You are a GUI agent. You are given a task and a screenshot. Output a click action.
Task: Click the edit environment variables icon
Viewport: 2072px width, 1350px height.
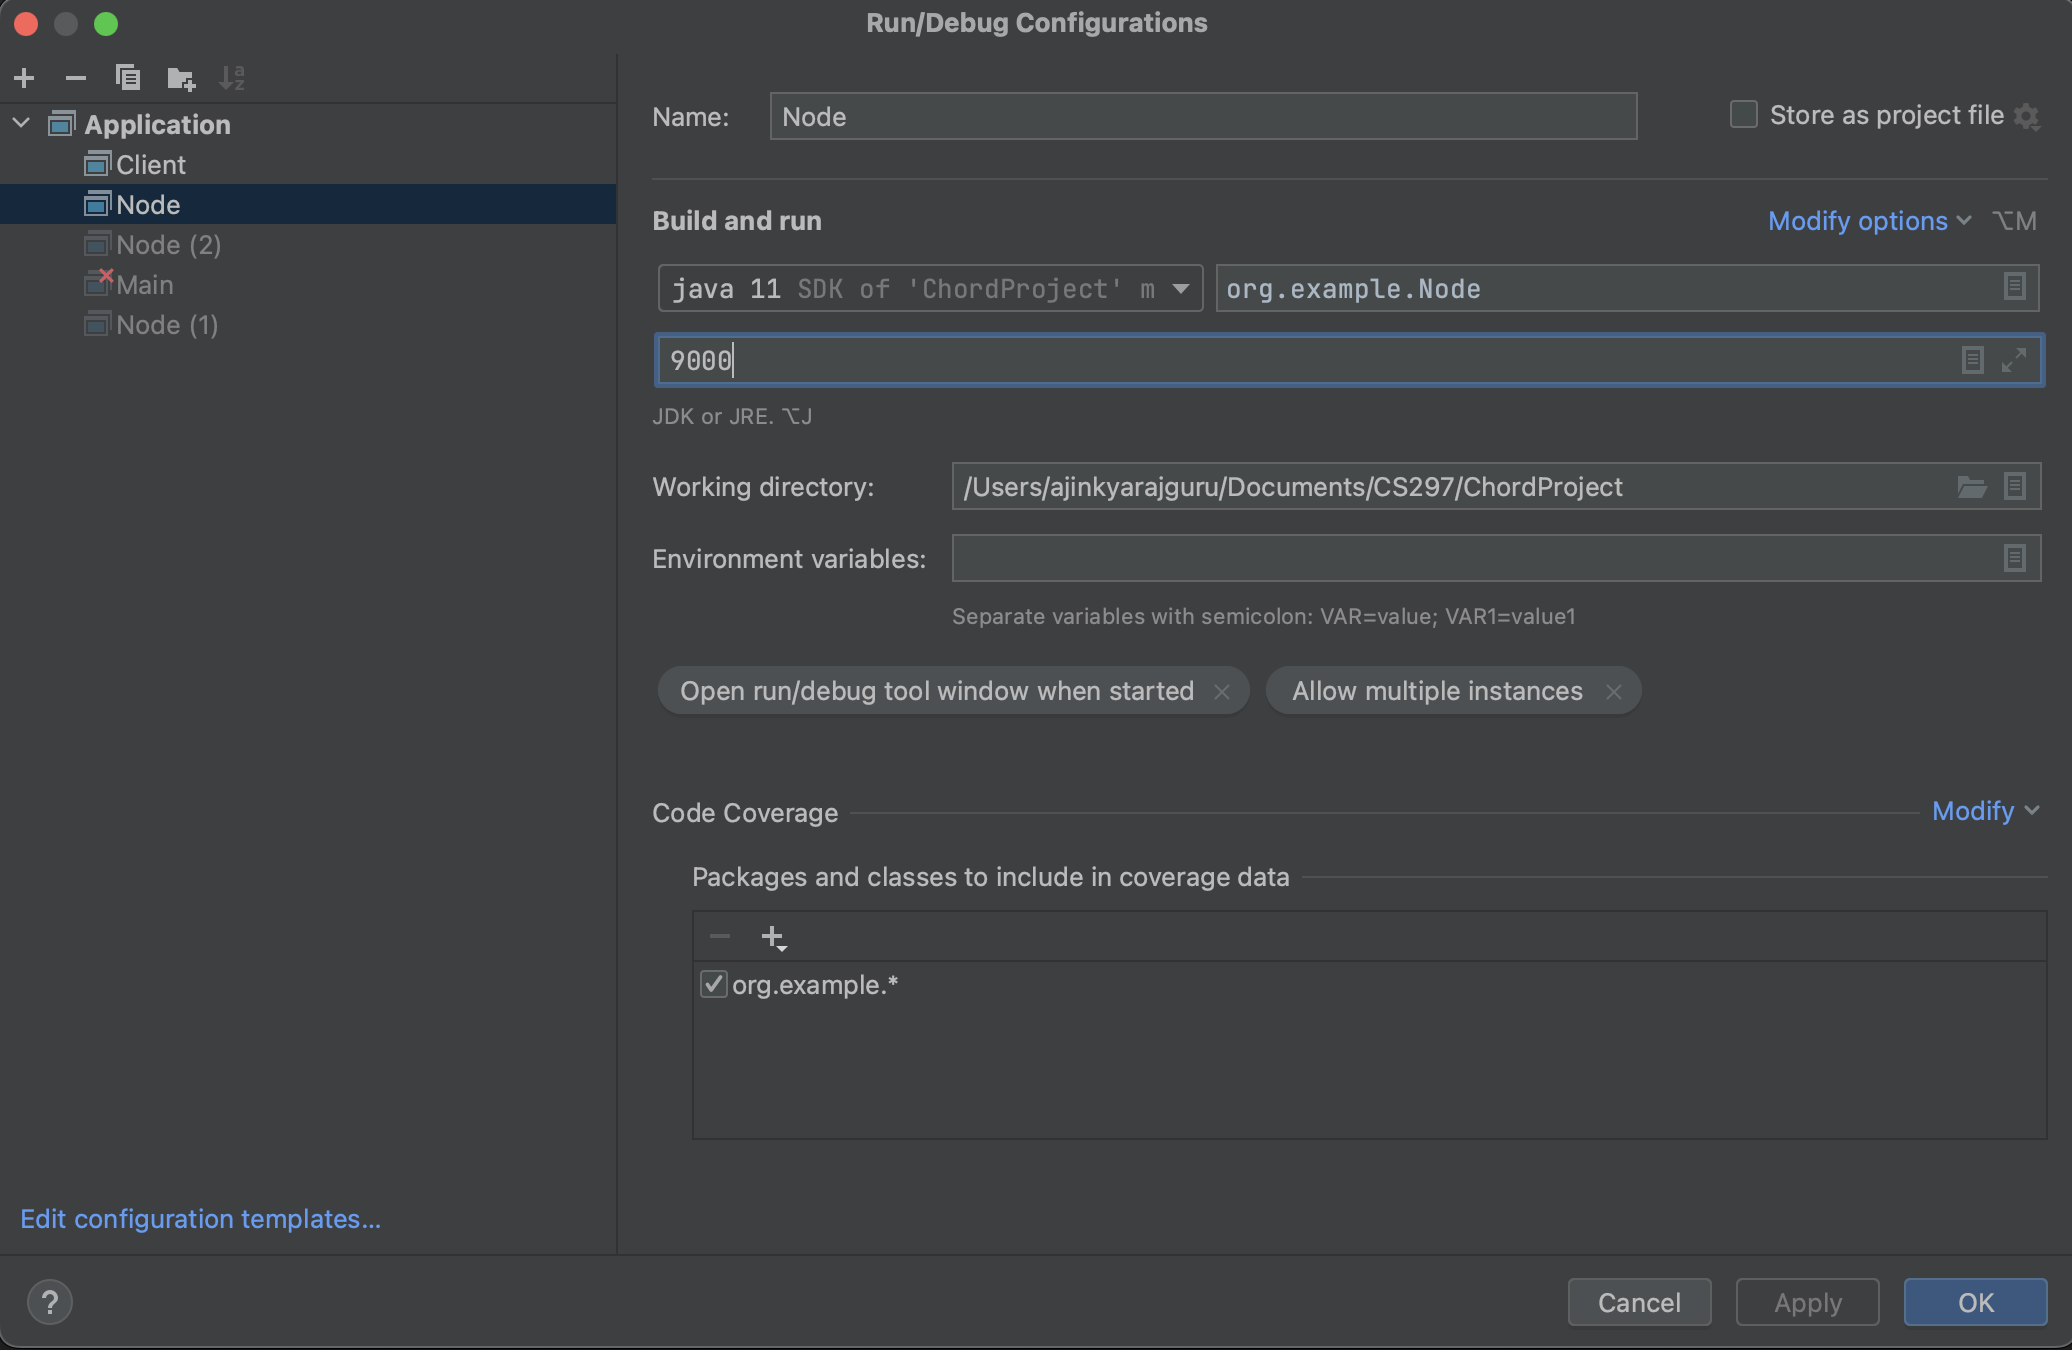[x=2015, y=558]
